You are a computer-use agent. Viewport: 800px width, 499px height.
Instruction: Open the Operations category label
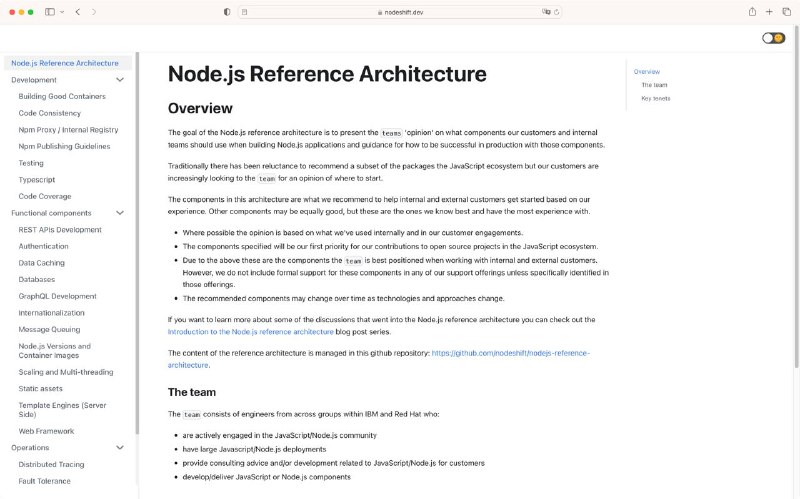pyautogui.click(x=30, y=448)
